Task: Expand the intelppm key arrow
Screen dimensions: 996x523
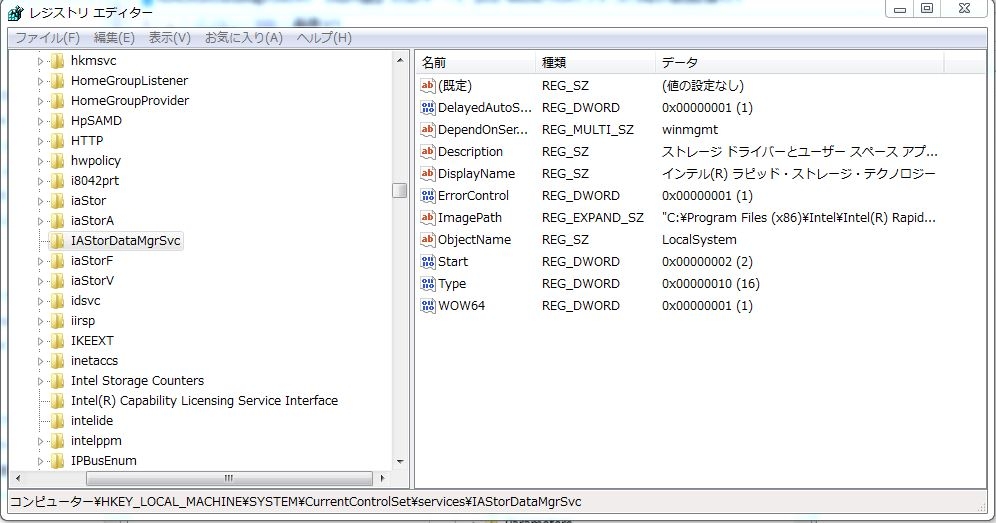Action: [x=40, y=441]
